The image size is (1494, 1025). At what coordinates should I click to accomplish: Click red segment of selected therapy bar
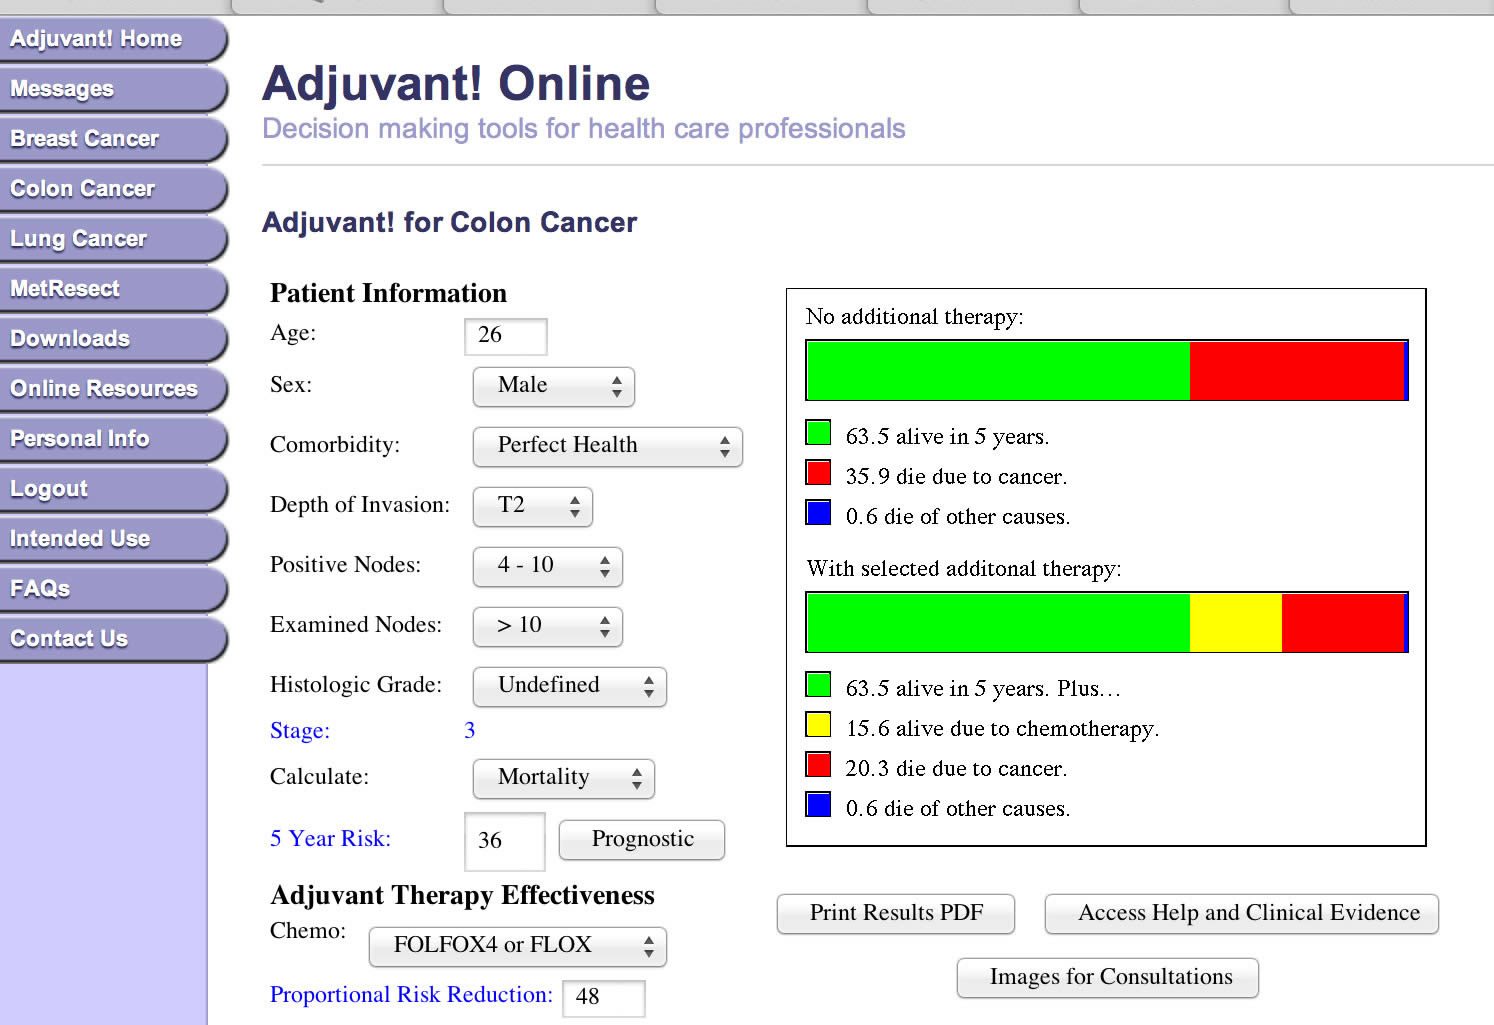1343,623
